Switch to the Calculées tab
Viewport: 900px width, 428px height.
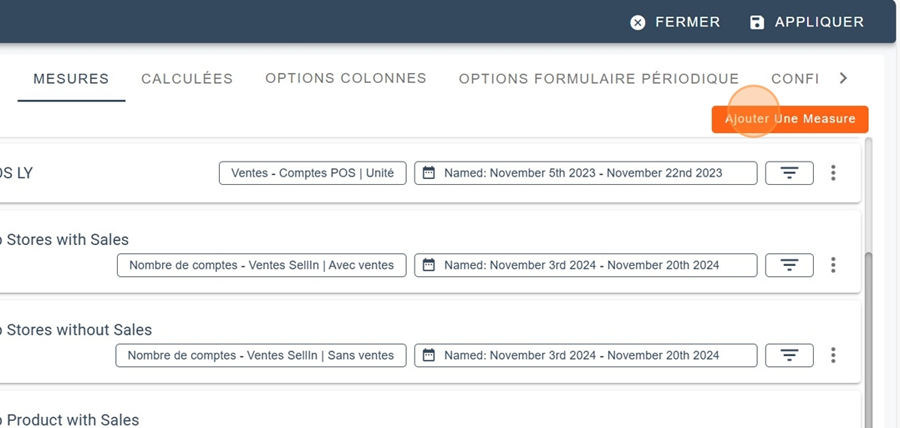[187, 79]
